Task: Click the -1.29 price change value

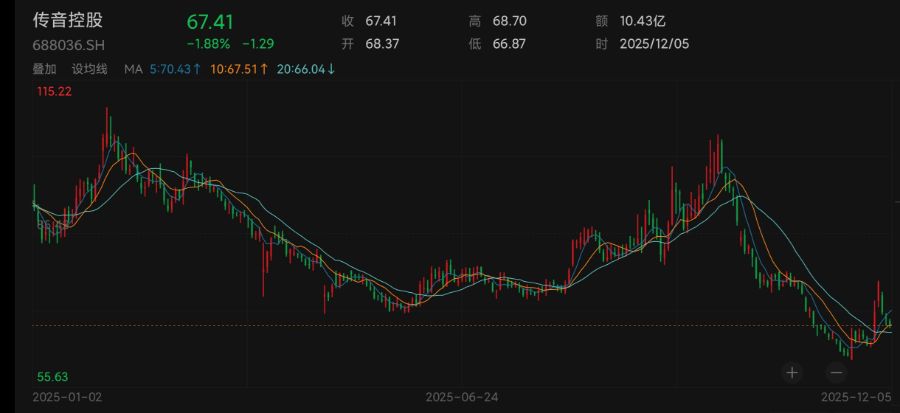Action: (x=259, y=44)
